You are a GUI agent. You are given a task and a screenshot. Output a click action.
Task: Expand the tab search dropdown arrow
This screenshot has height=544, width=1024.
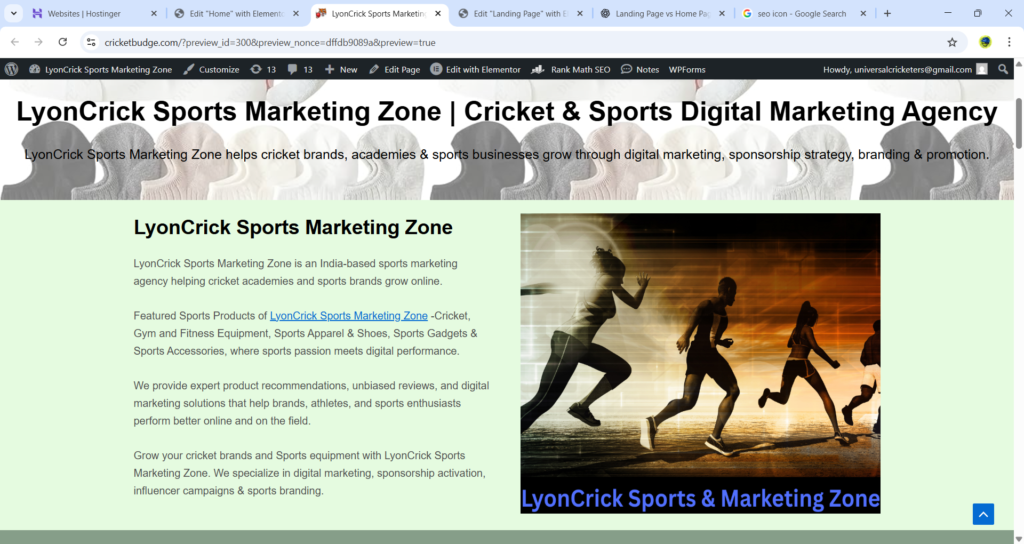[14, 13]
